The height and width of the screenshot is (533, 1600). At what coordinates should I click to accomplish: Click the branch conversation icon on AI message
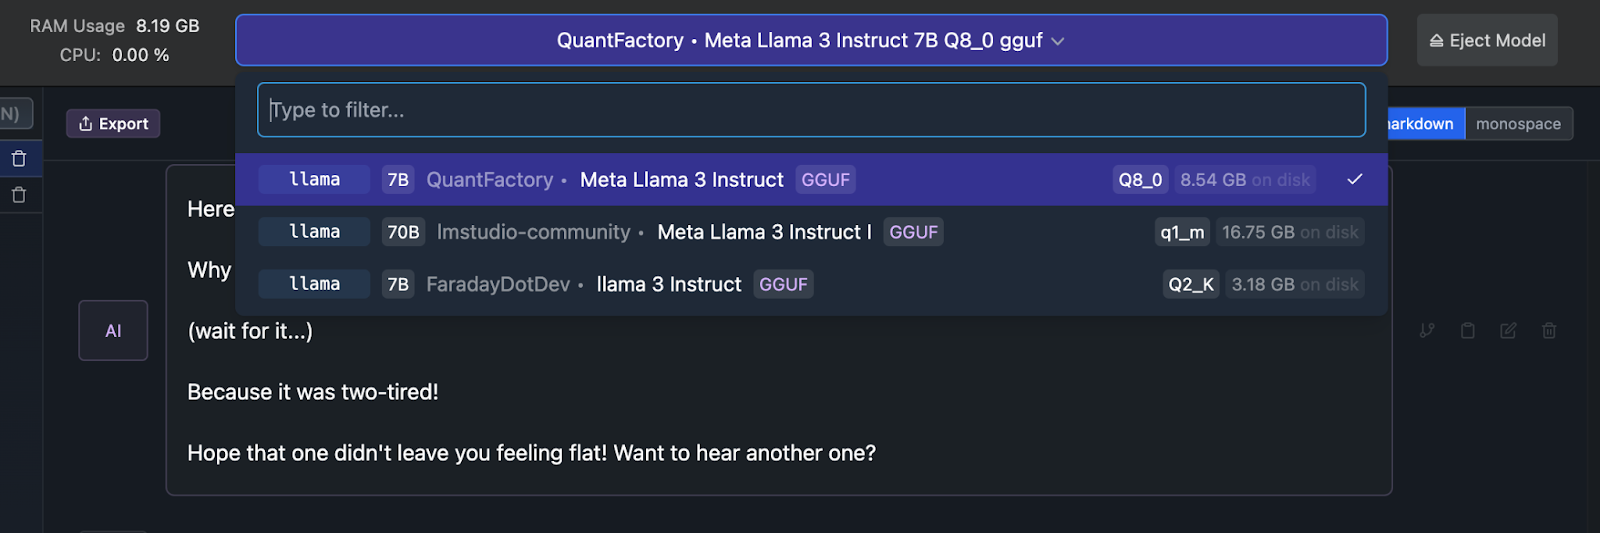pyautogui.click(x=1427, y=330)
